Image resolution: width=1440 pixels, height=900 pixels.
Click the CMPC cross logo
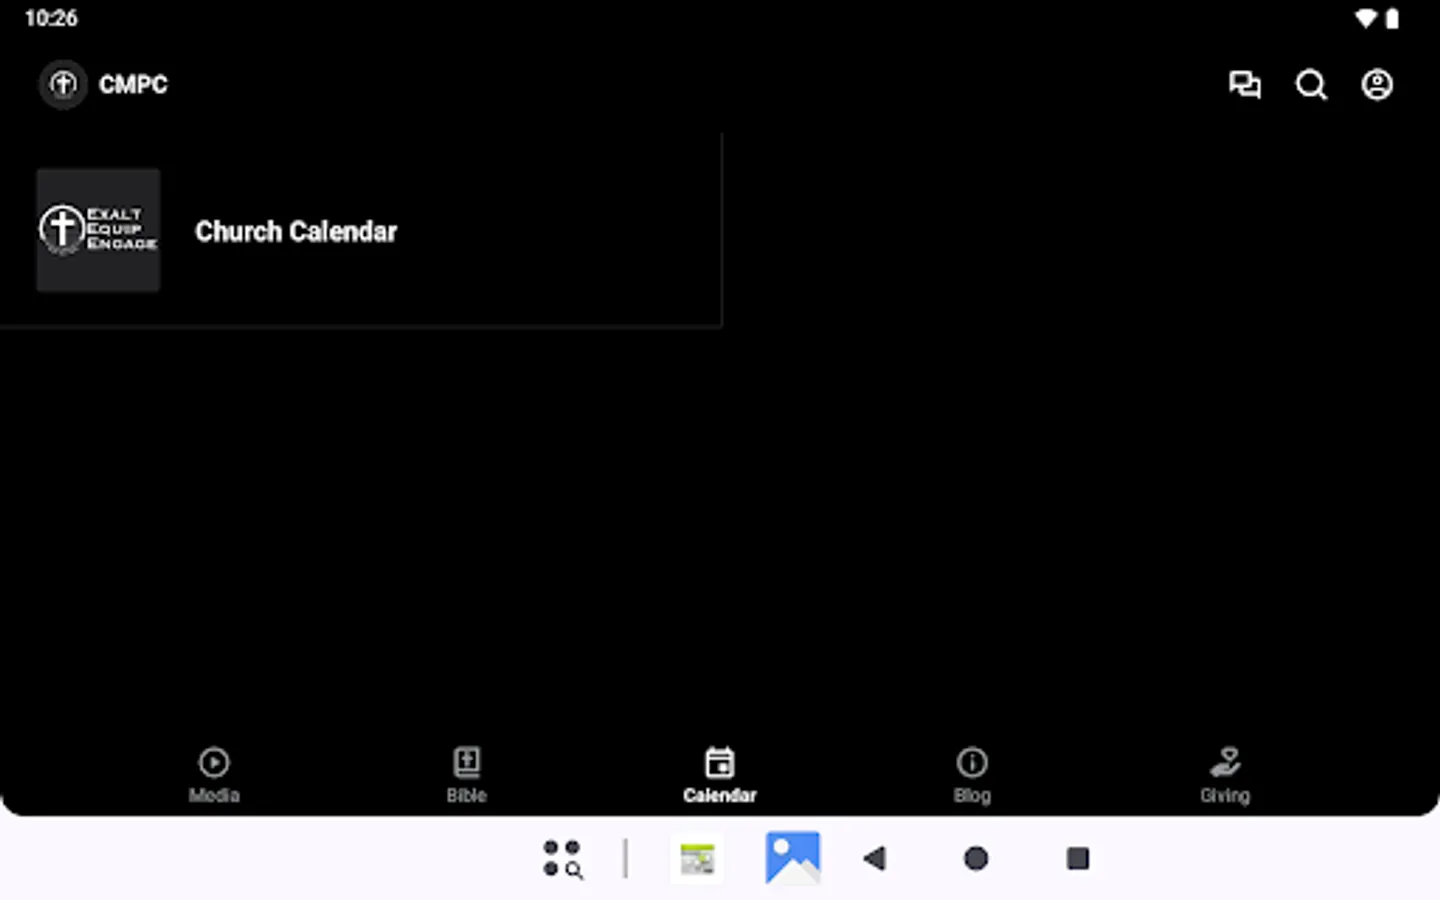click(x=62, y=84)
